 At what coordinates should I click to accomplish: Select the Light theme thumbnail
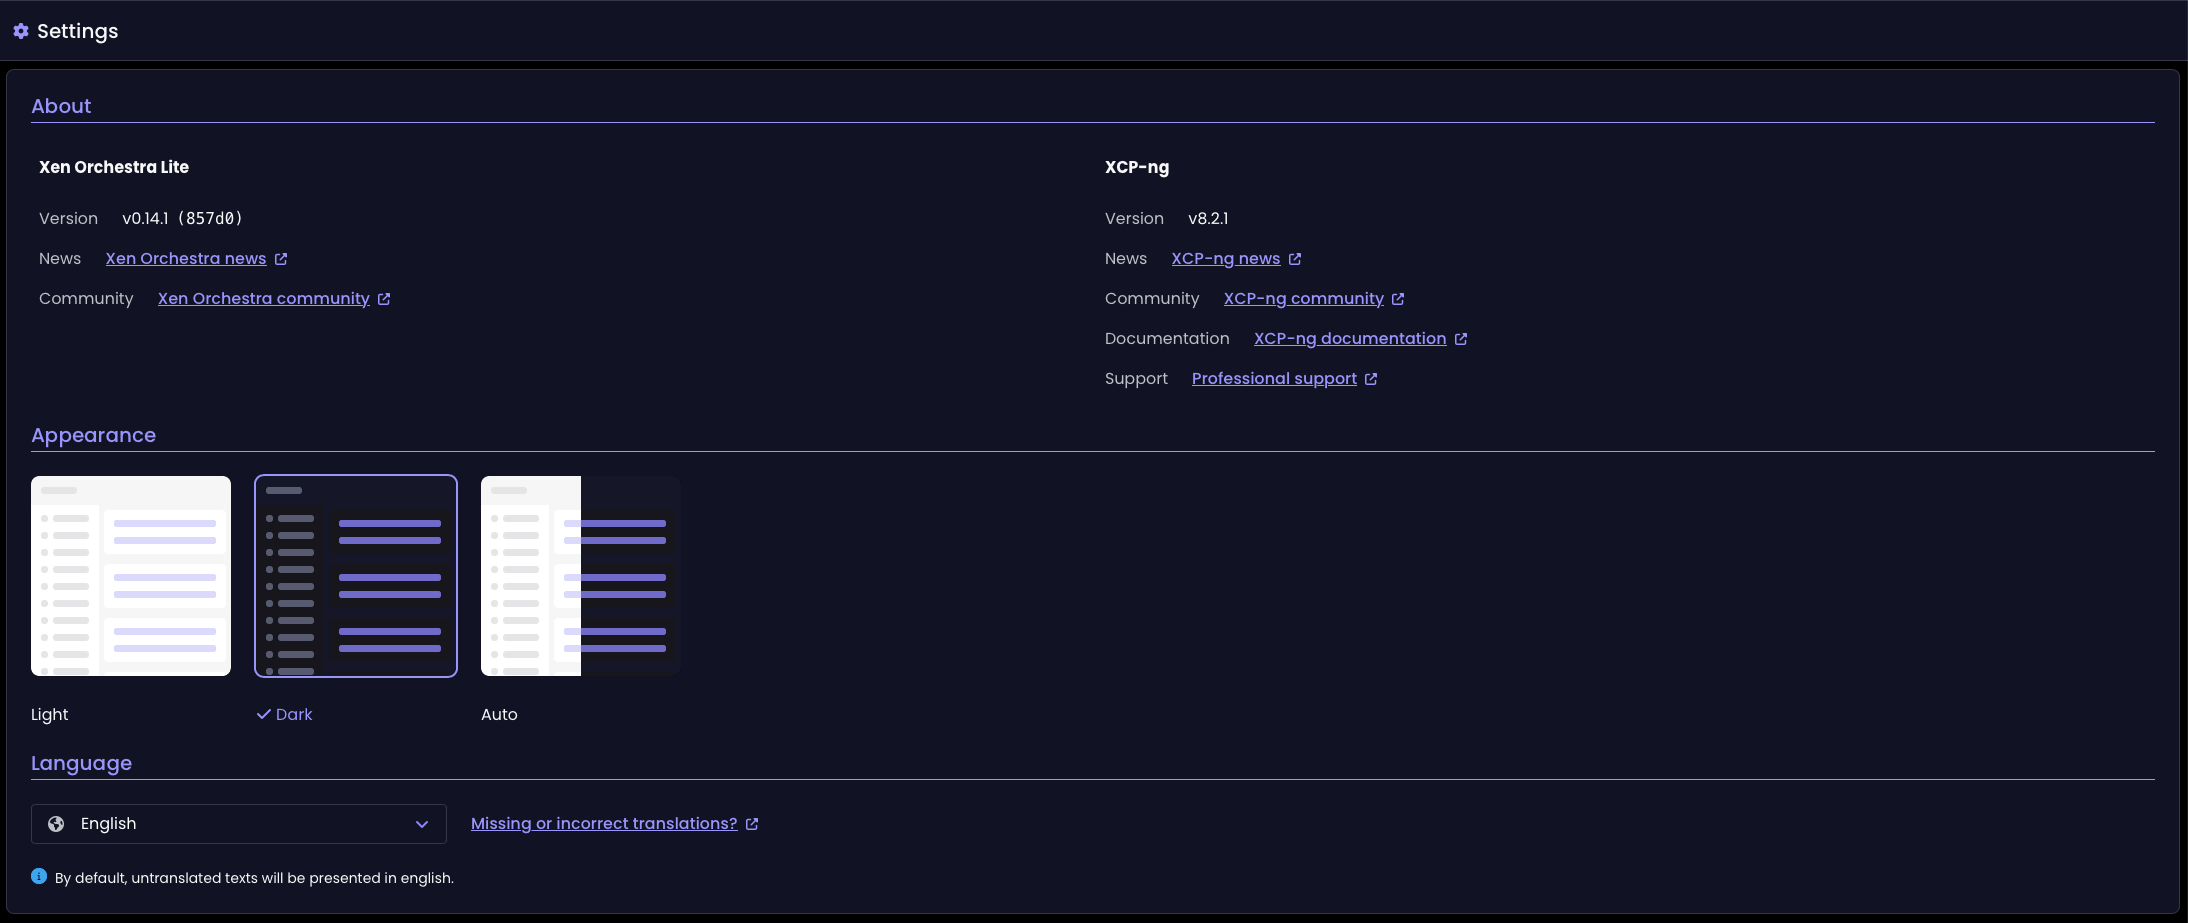[131, 576]
